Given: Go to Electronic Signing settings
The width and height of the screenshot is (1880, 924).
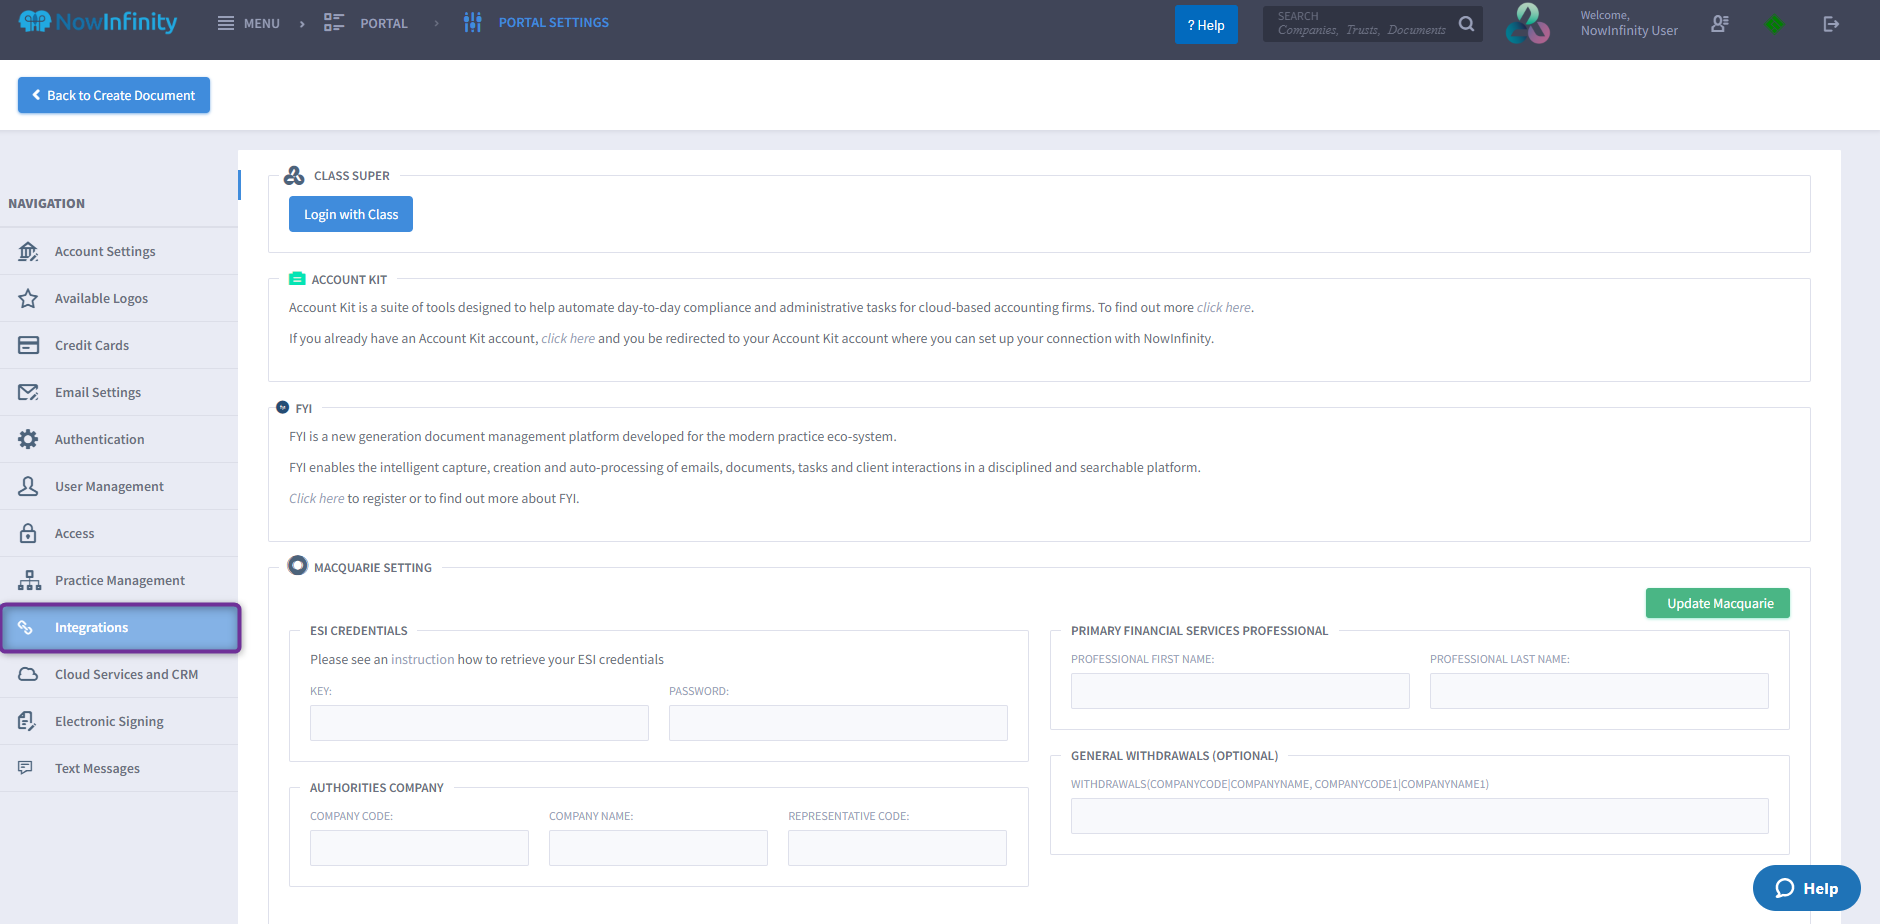Looking at the screenshot, I should point(119,721).
